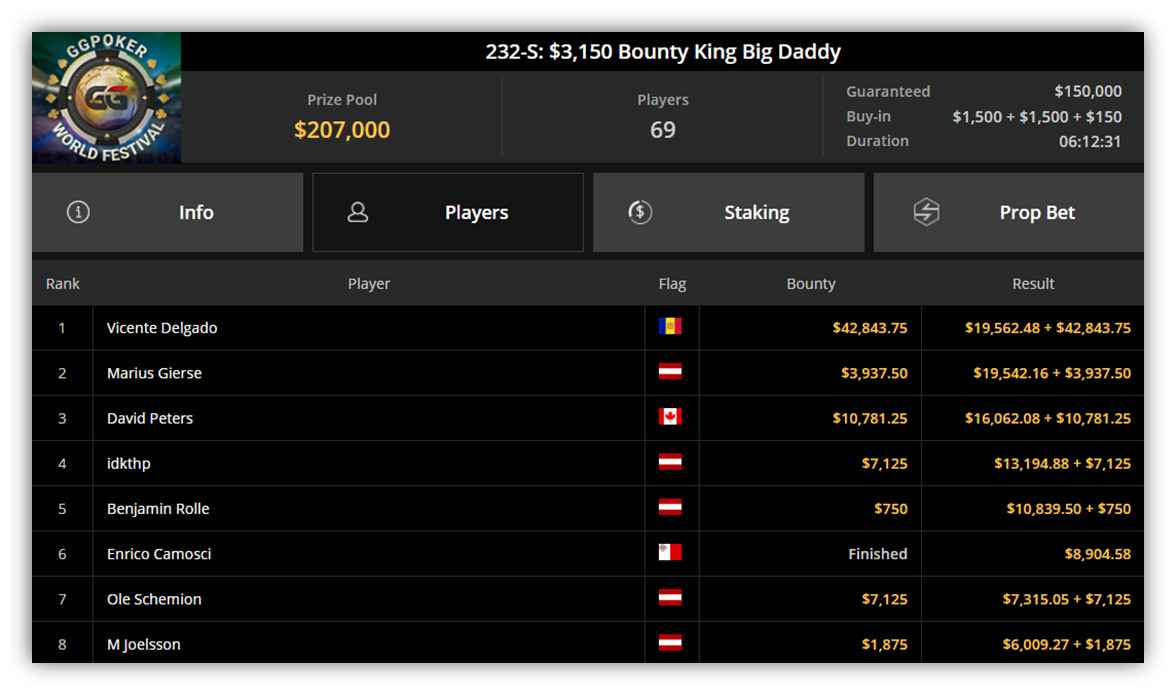This screenshot has width=1176, height=695.
Task: Click the Staking dollar coin icon
Action: 640,212
